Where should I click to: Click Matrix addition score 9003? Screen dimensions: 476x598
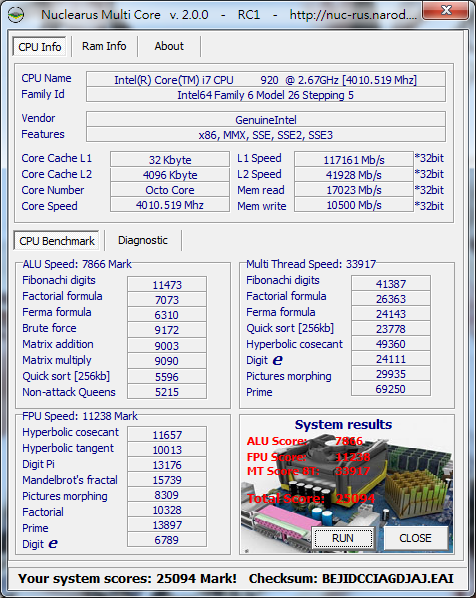point(167,346)
